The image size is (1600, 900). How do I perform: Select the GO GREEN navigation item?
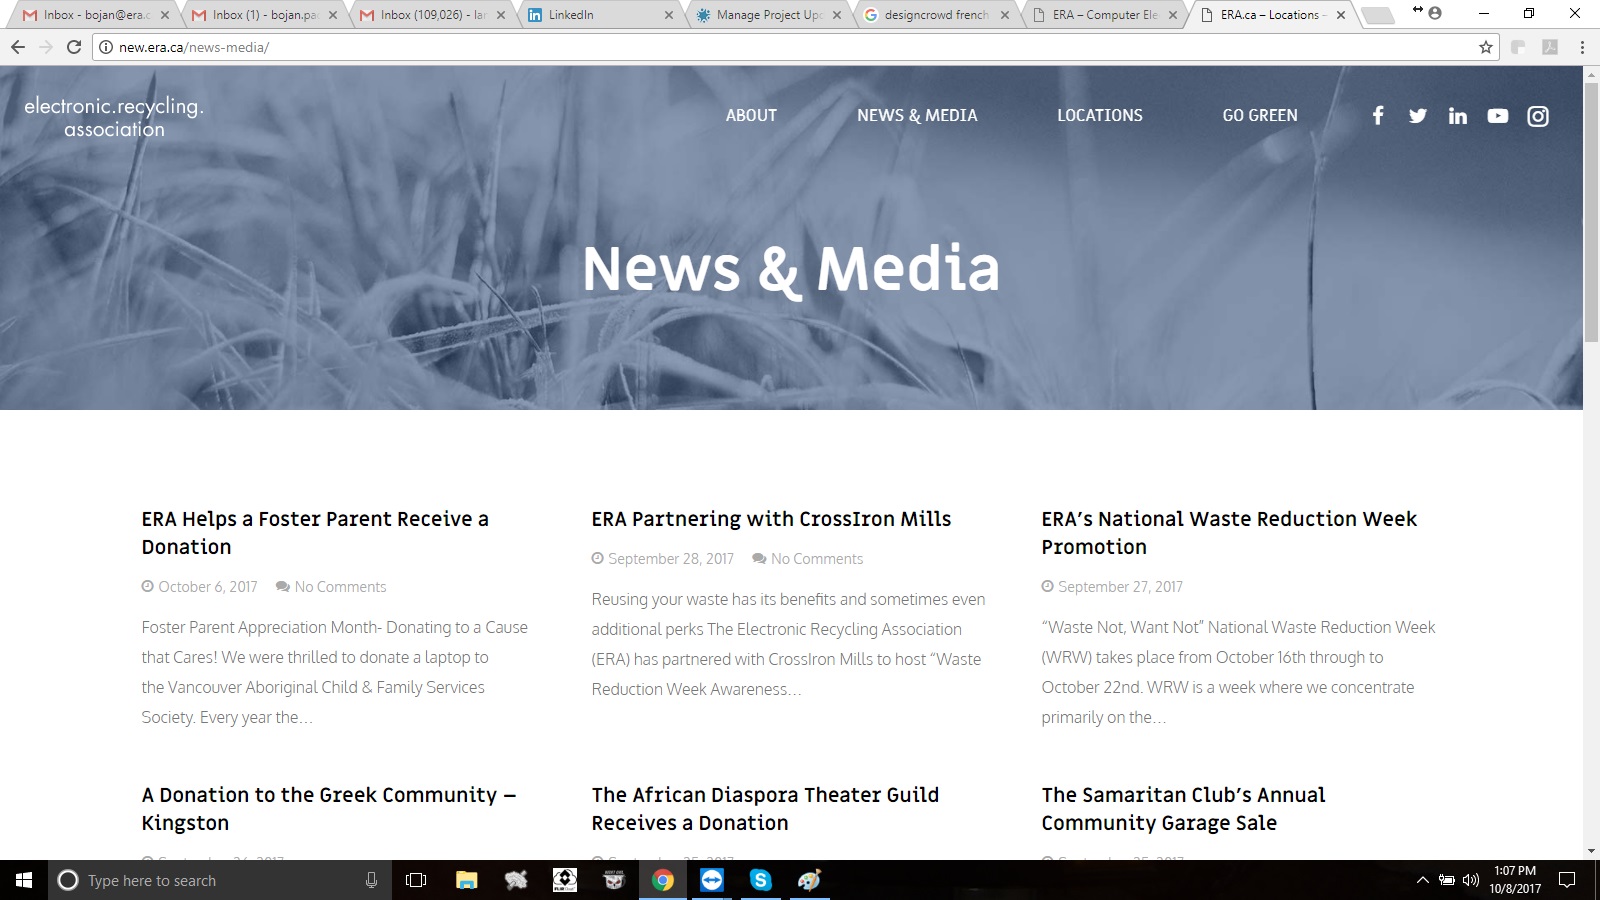(1259, 116)
